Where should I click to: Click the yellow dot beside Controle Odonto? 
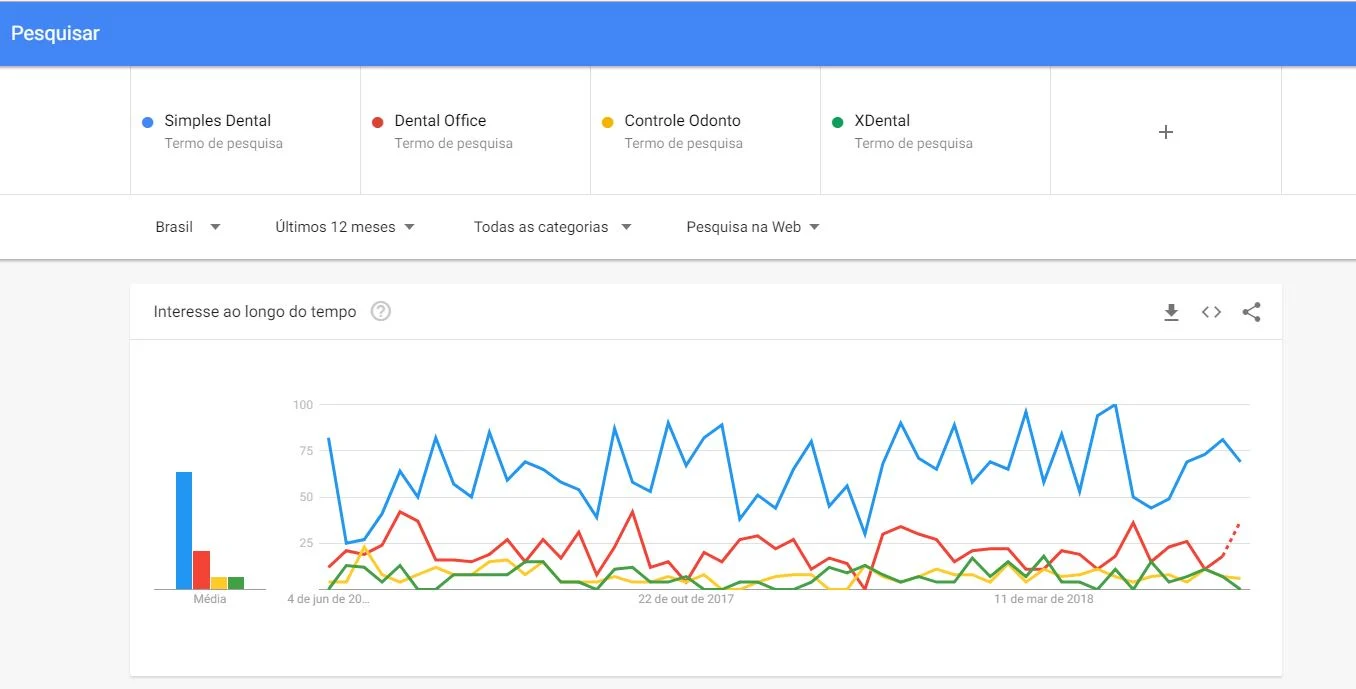(x=607, y=122)
